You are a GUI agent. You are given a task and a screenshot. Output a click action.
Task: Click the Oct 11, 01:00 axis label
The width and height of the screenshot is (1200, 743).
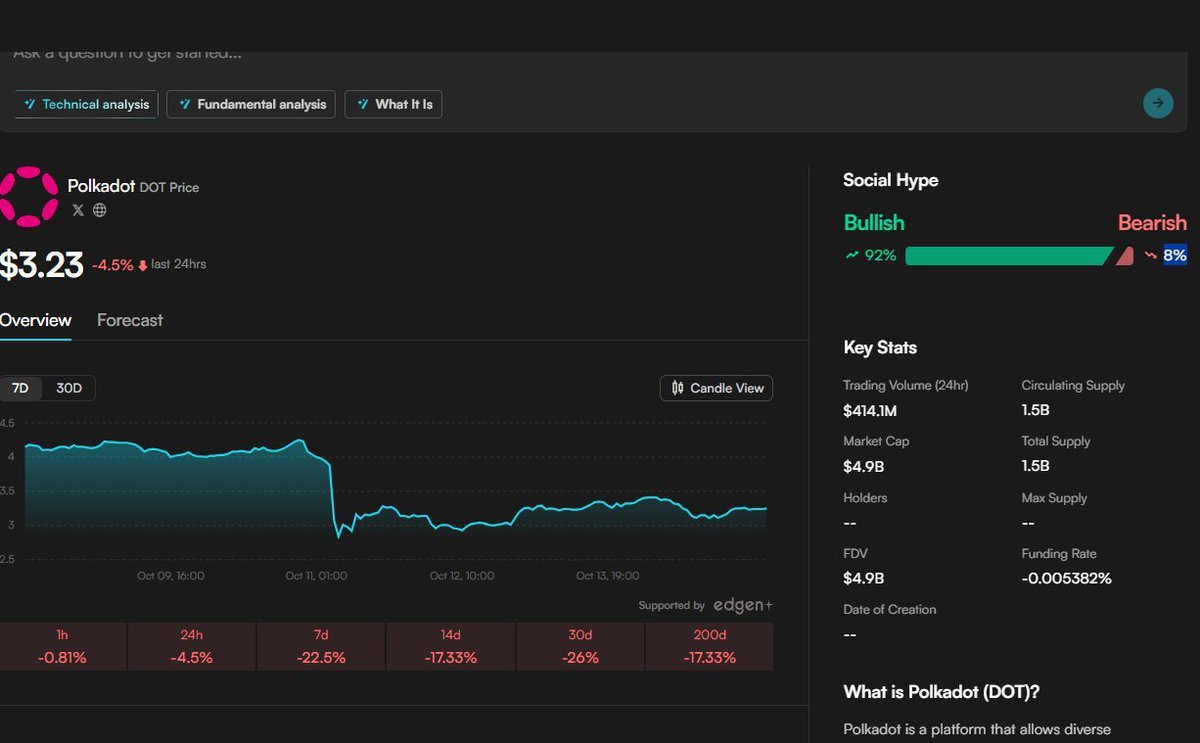click(x=316, y=576)
